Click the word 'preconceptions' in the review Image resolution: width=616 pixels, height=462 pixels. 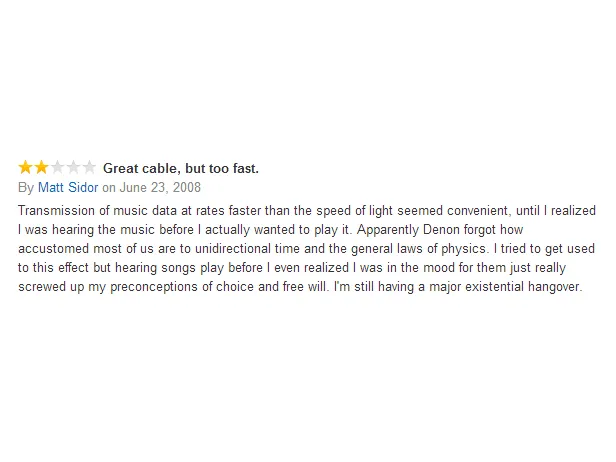[x=154, y=287]
